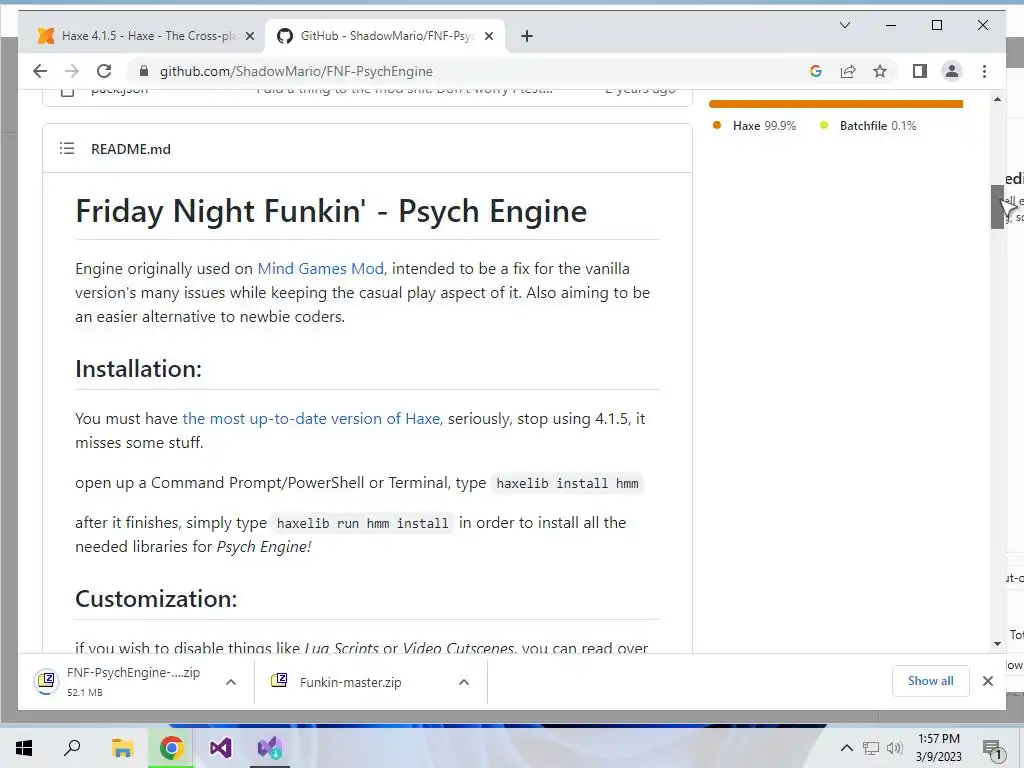Open a new browser tab

(x=527, y=36)
